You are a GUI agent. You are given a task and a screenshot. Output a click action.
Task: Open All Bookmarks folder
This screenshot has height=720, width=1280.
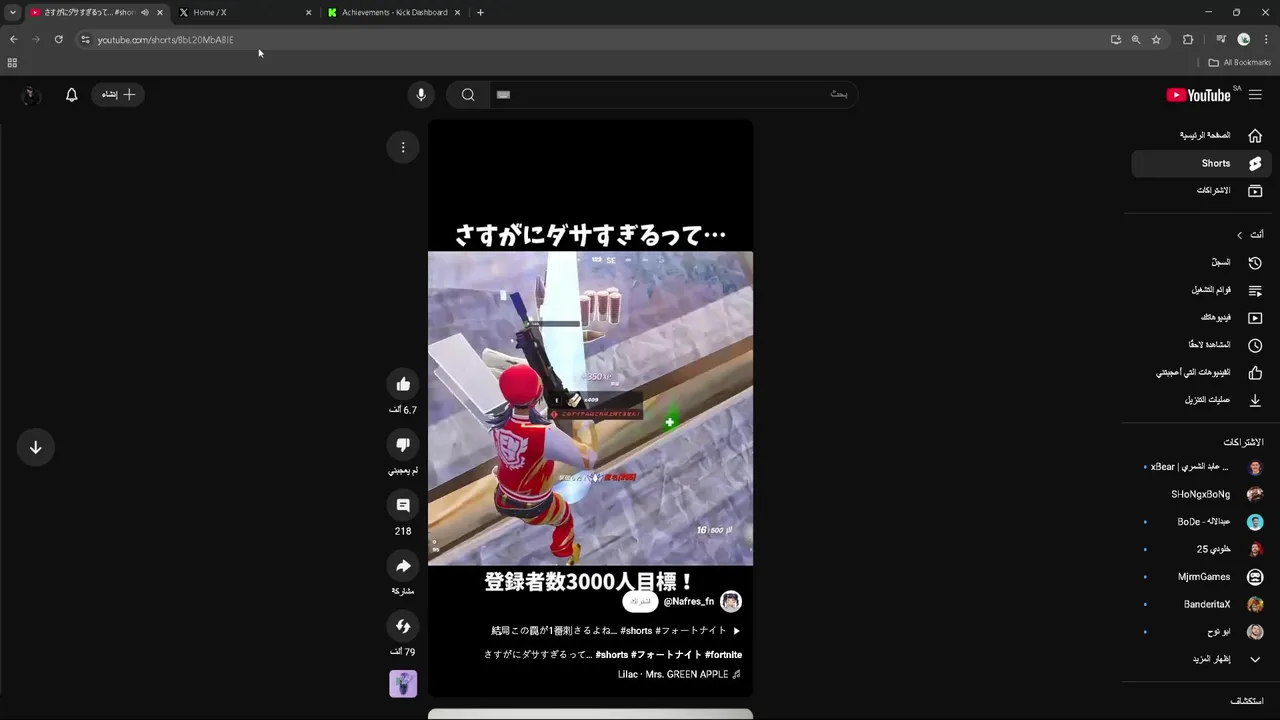click(x=1239, y=63)
